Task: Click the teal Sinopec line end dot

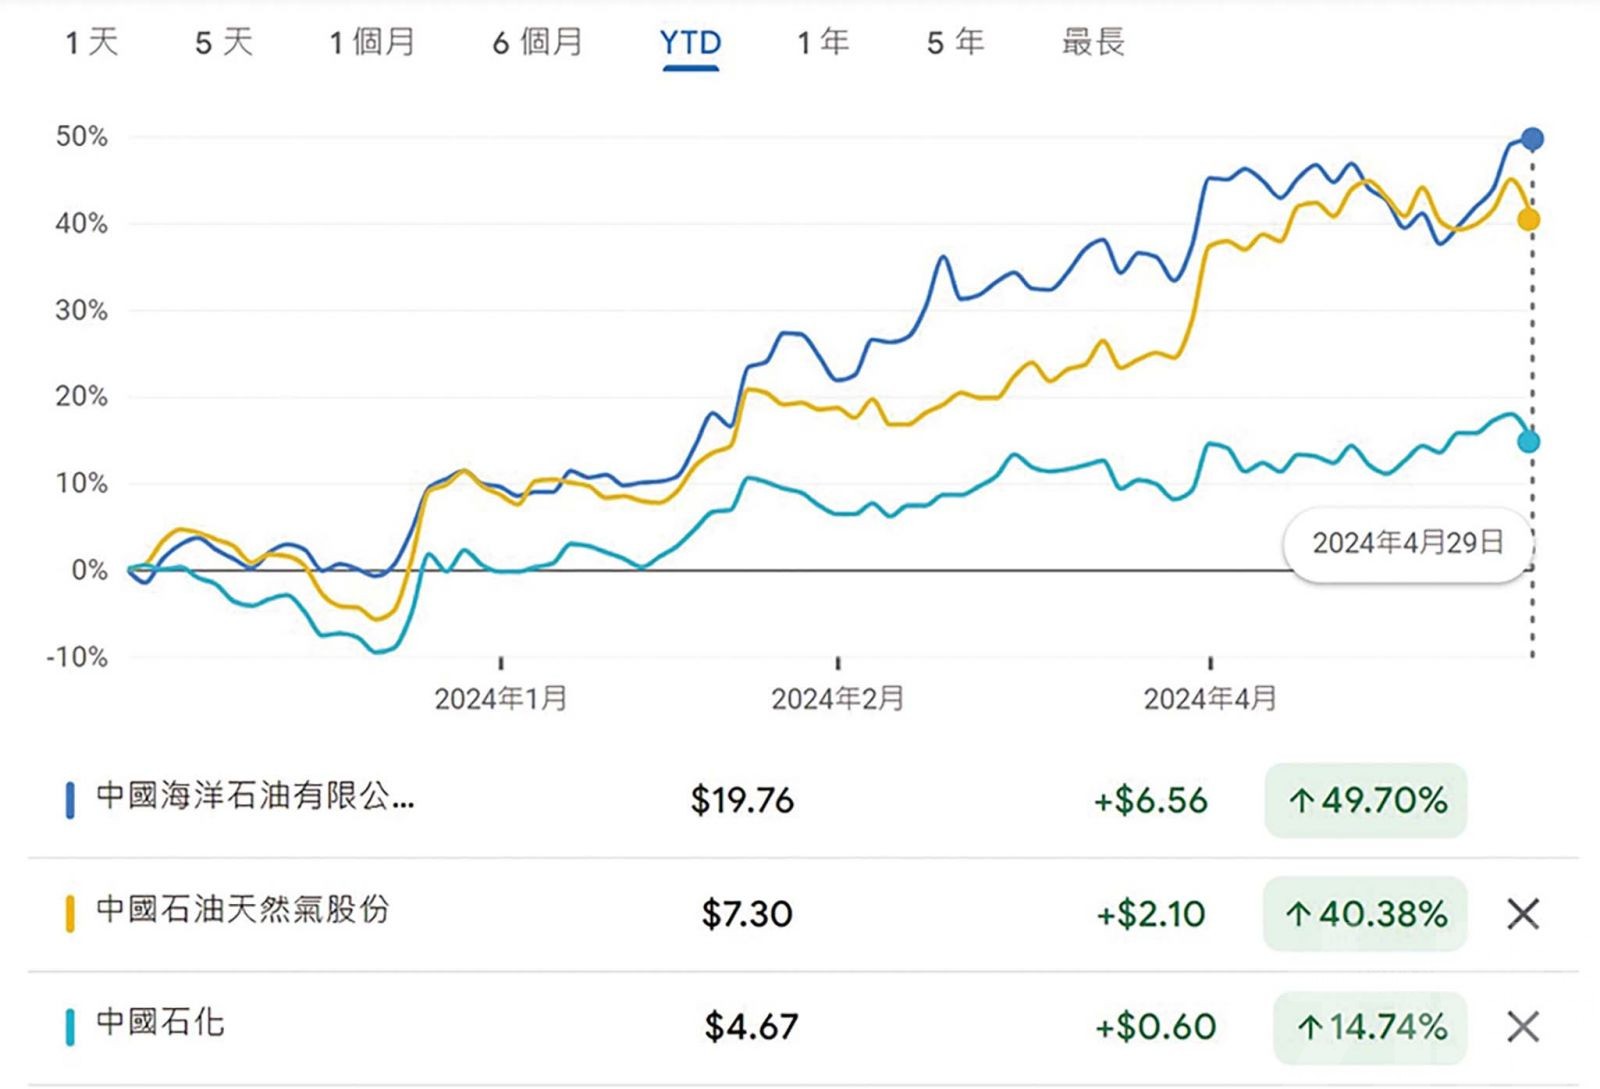Action: tap(1528, 441)
